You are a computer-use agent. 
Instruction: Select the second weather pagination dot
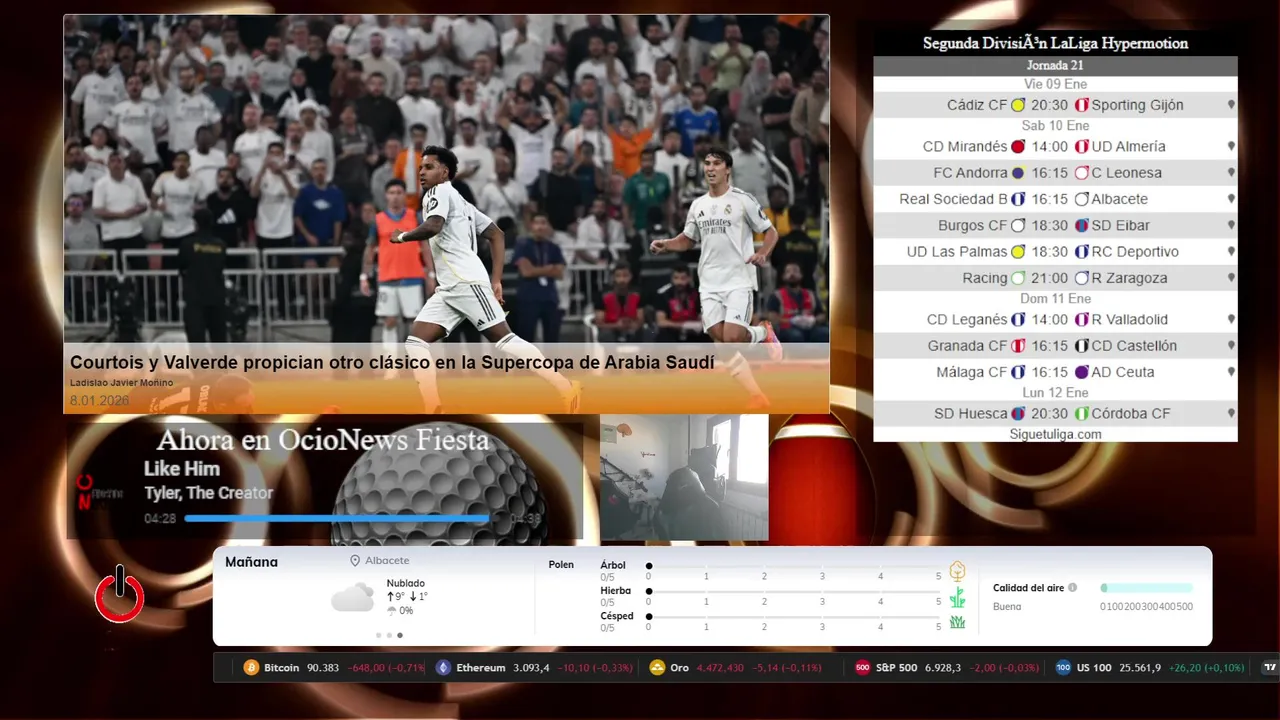(x=390, y=635)
